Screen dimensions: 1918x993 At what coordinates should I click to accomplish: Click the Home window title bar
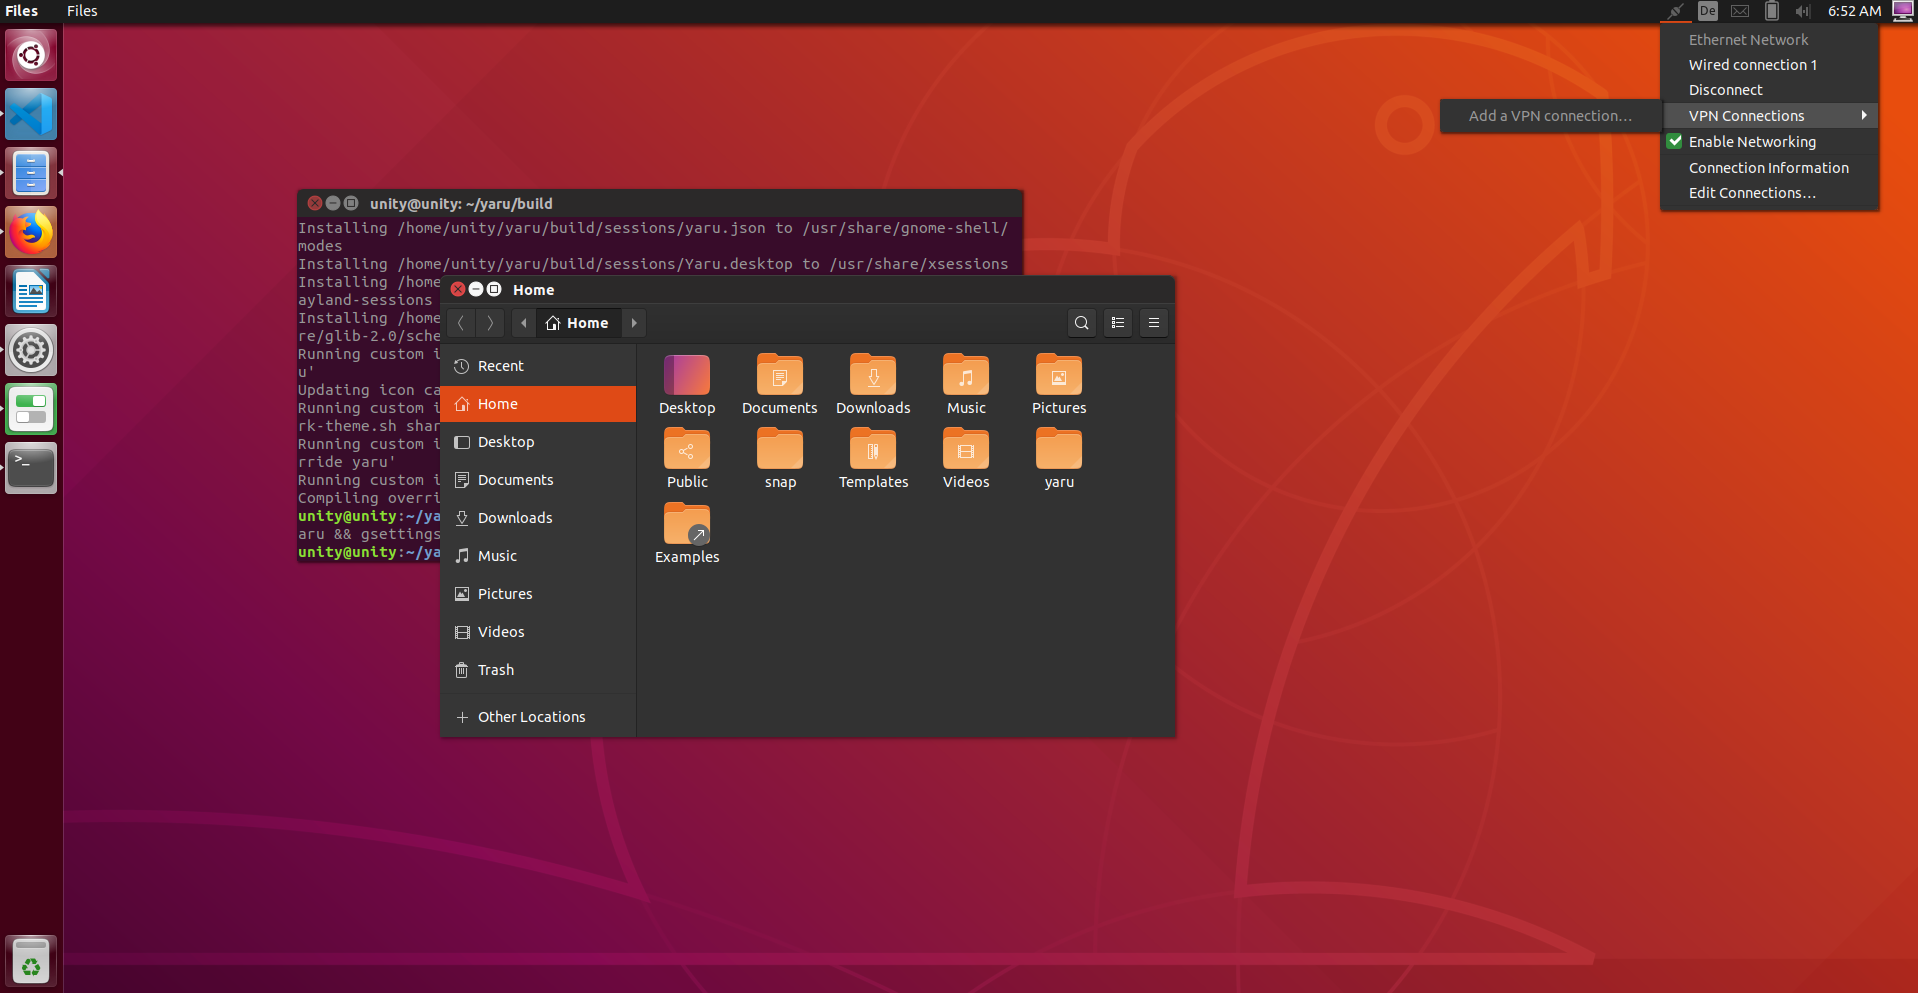808,290
